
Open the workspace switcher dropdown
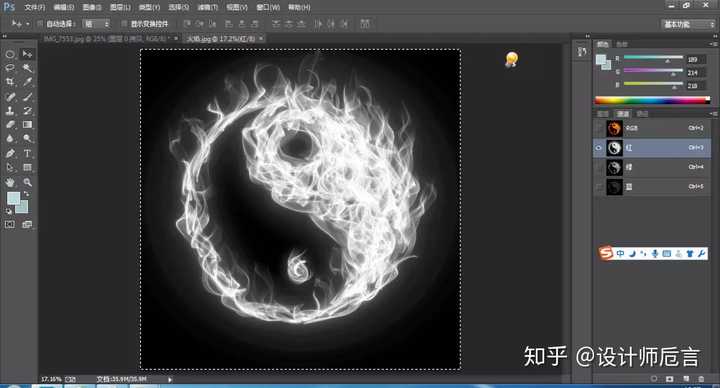pyautogui.click(x=688, y=24)
